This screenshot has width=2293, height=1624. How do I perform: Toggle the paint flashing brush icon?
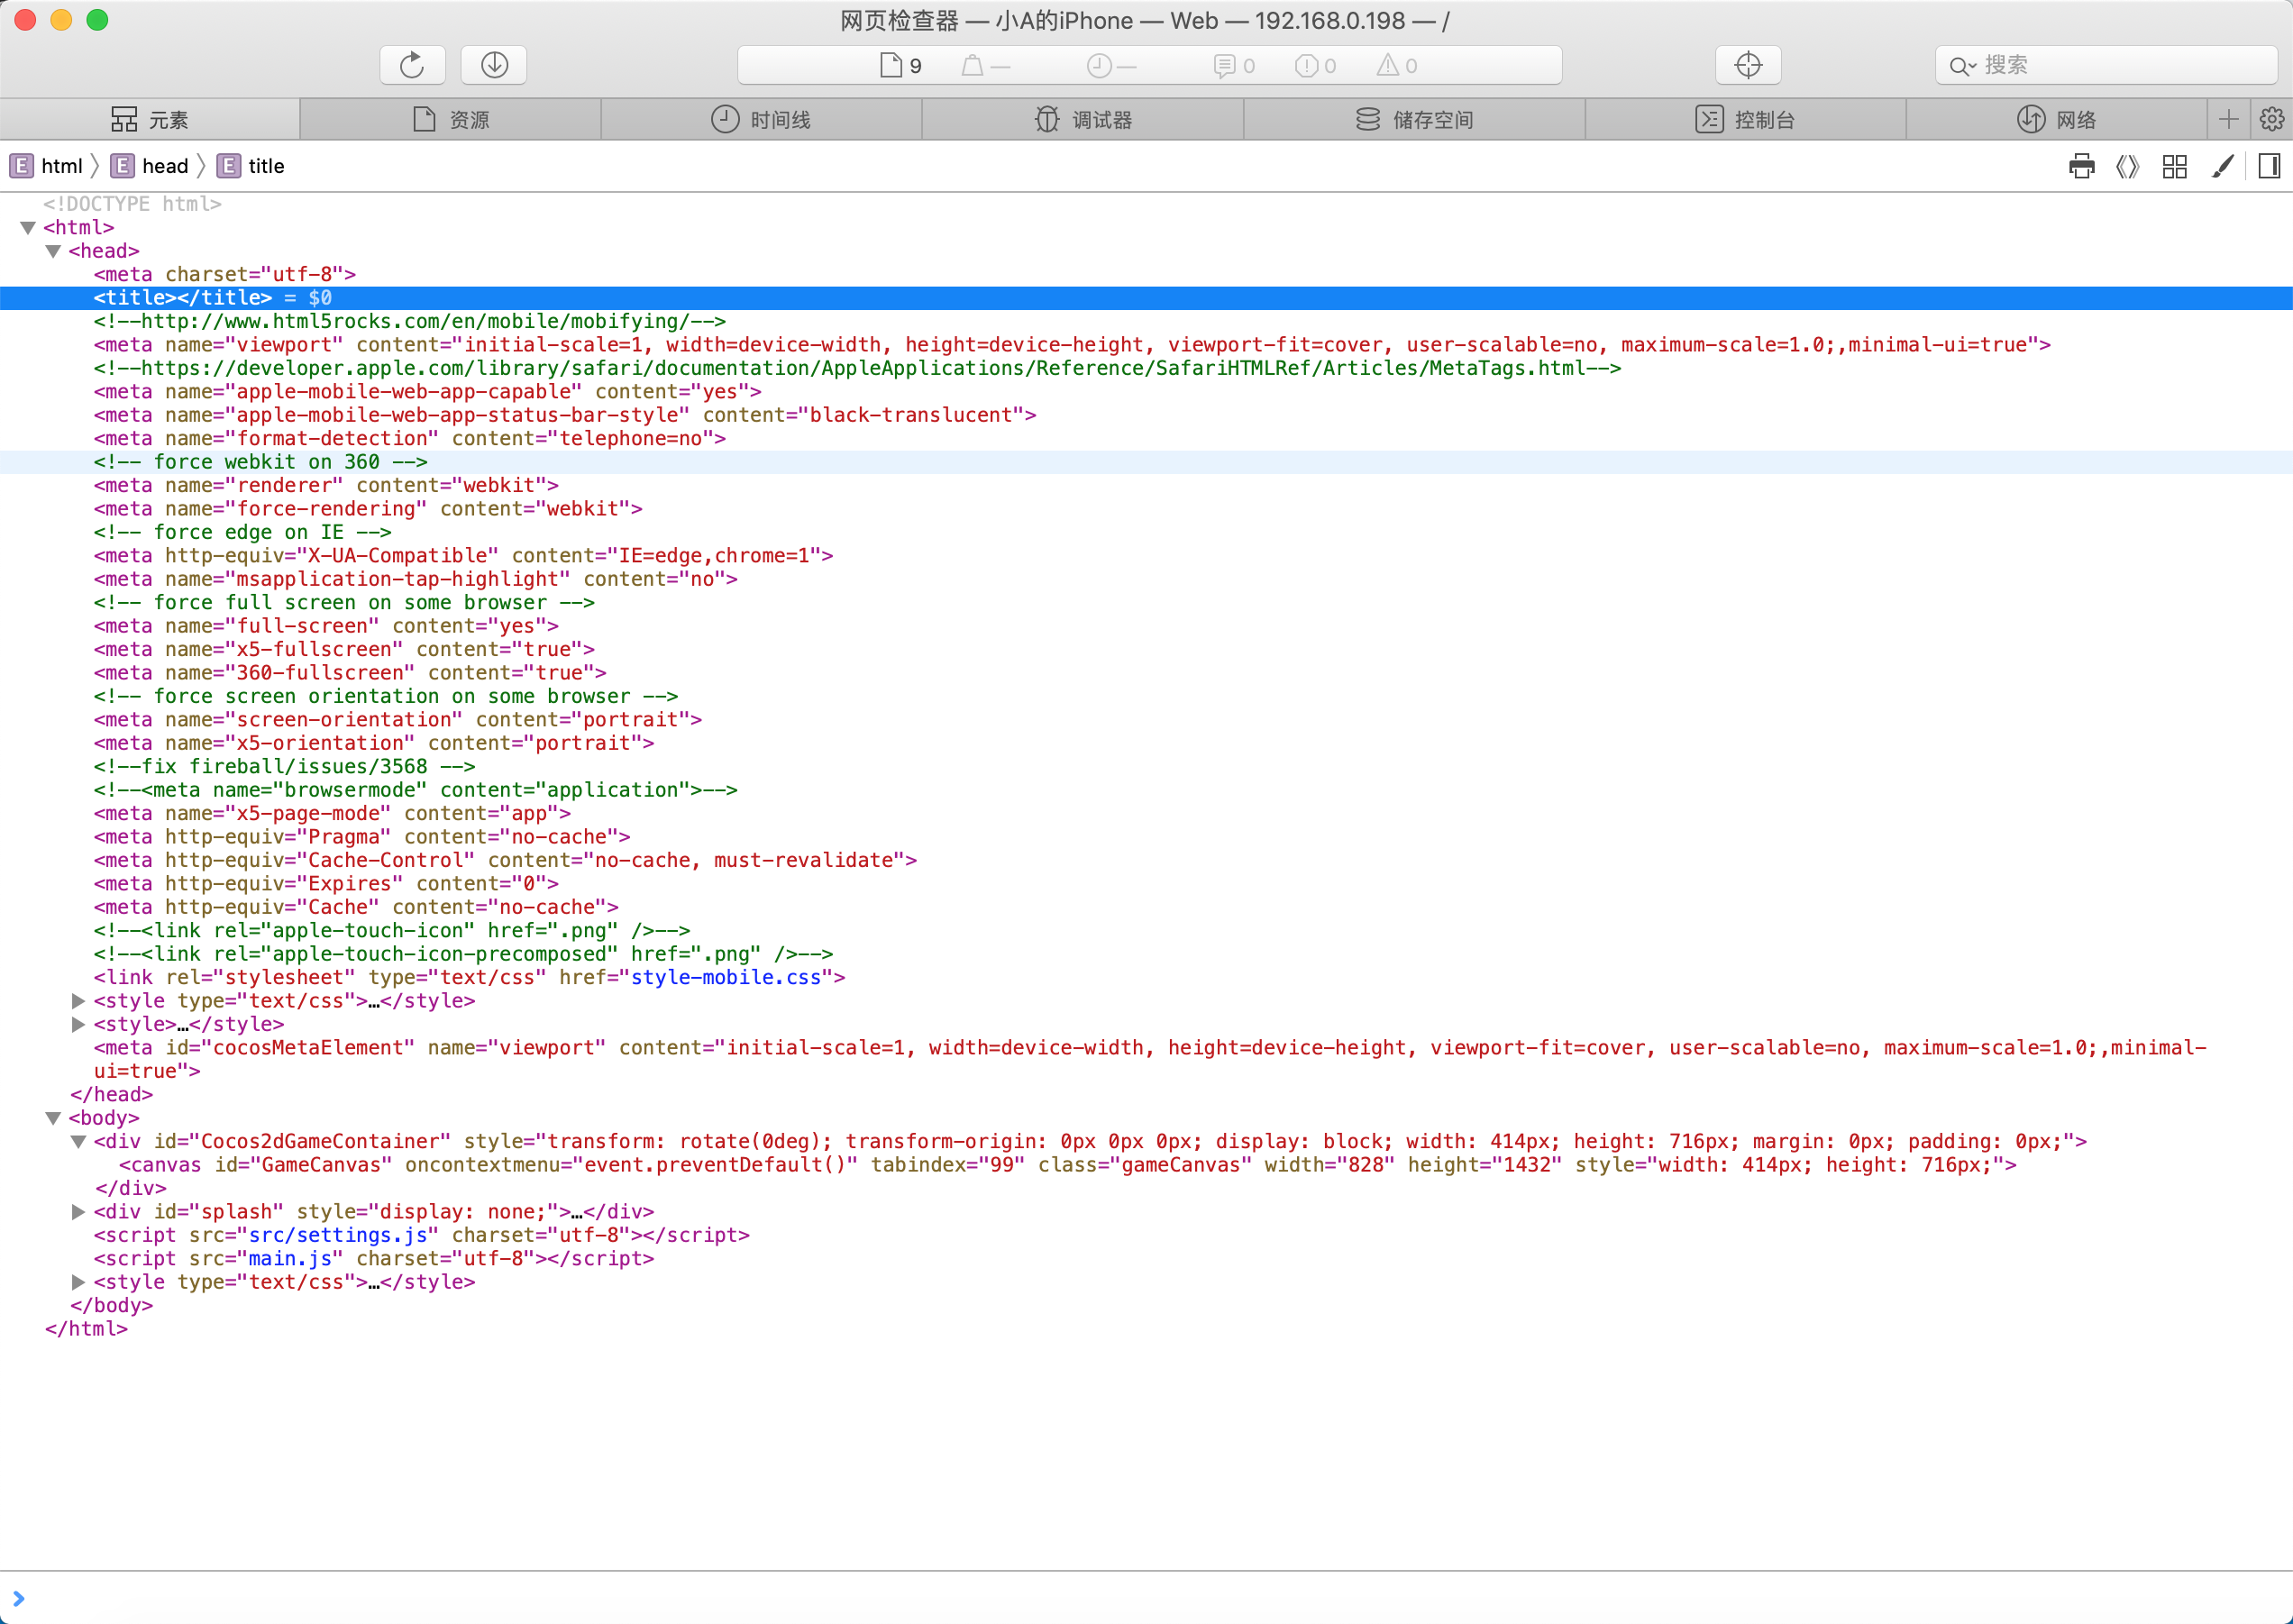pyautogui.click(x=2222, y=166)
